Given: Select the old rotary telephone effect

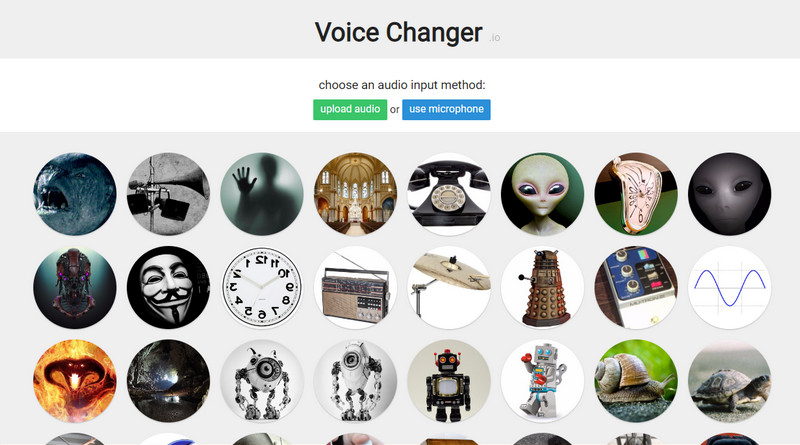Looking at the screenshot, I should tap(449, 194).
